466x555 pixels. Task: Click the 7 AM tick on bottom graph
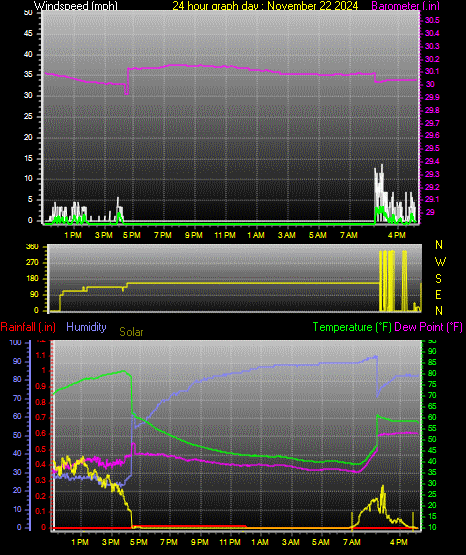click(352, 542)
